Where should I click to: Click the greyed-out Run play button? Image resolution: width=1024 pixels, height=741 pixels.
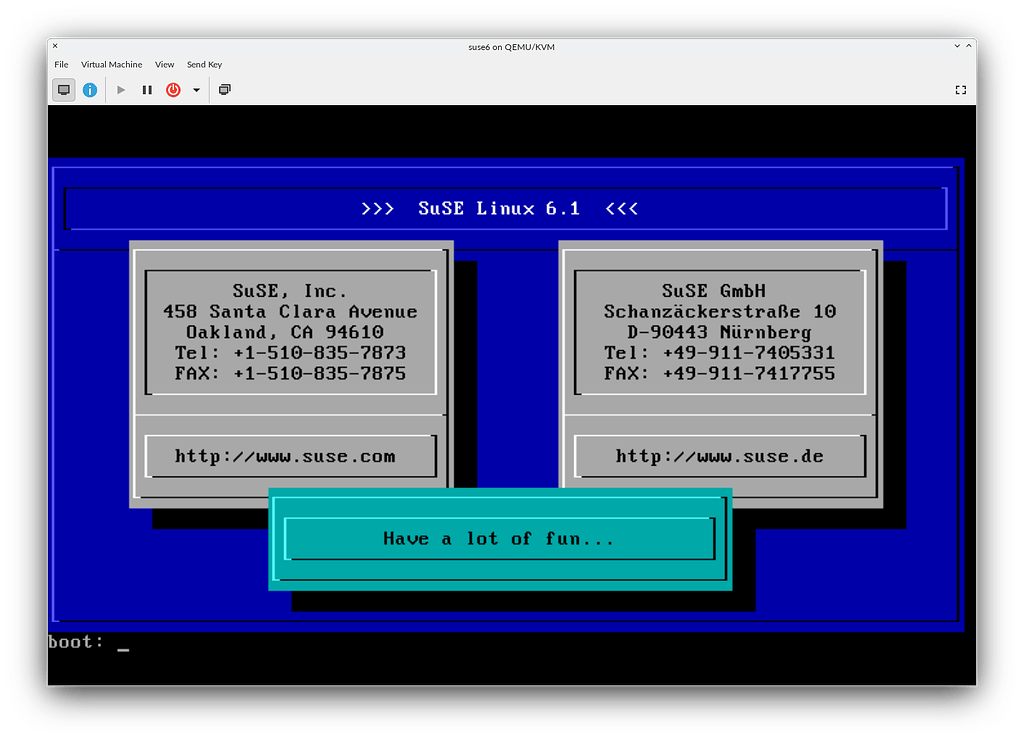click(x=121, y=90)
